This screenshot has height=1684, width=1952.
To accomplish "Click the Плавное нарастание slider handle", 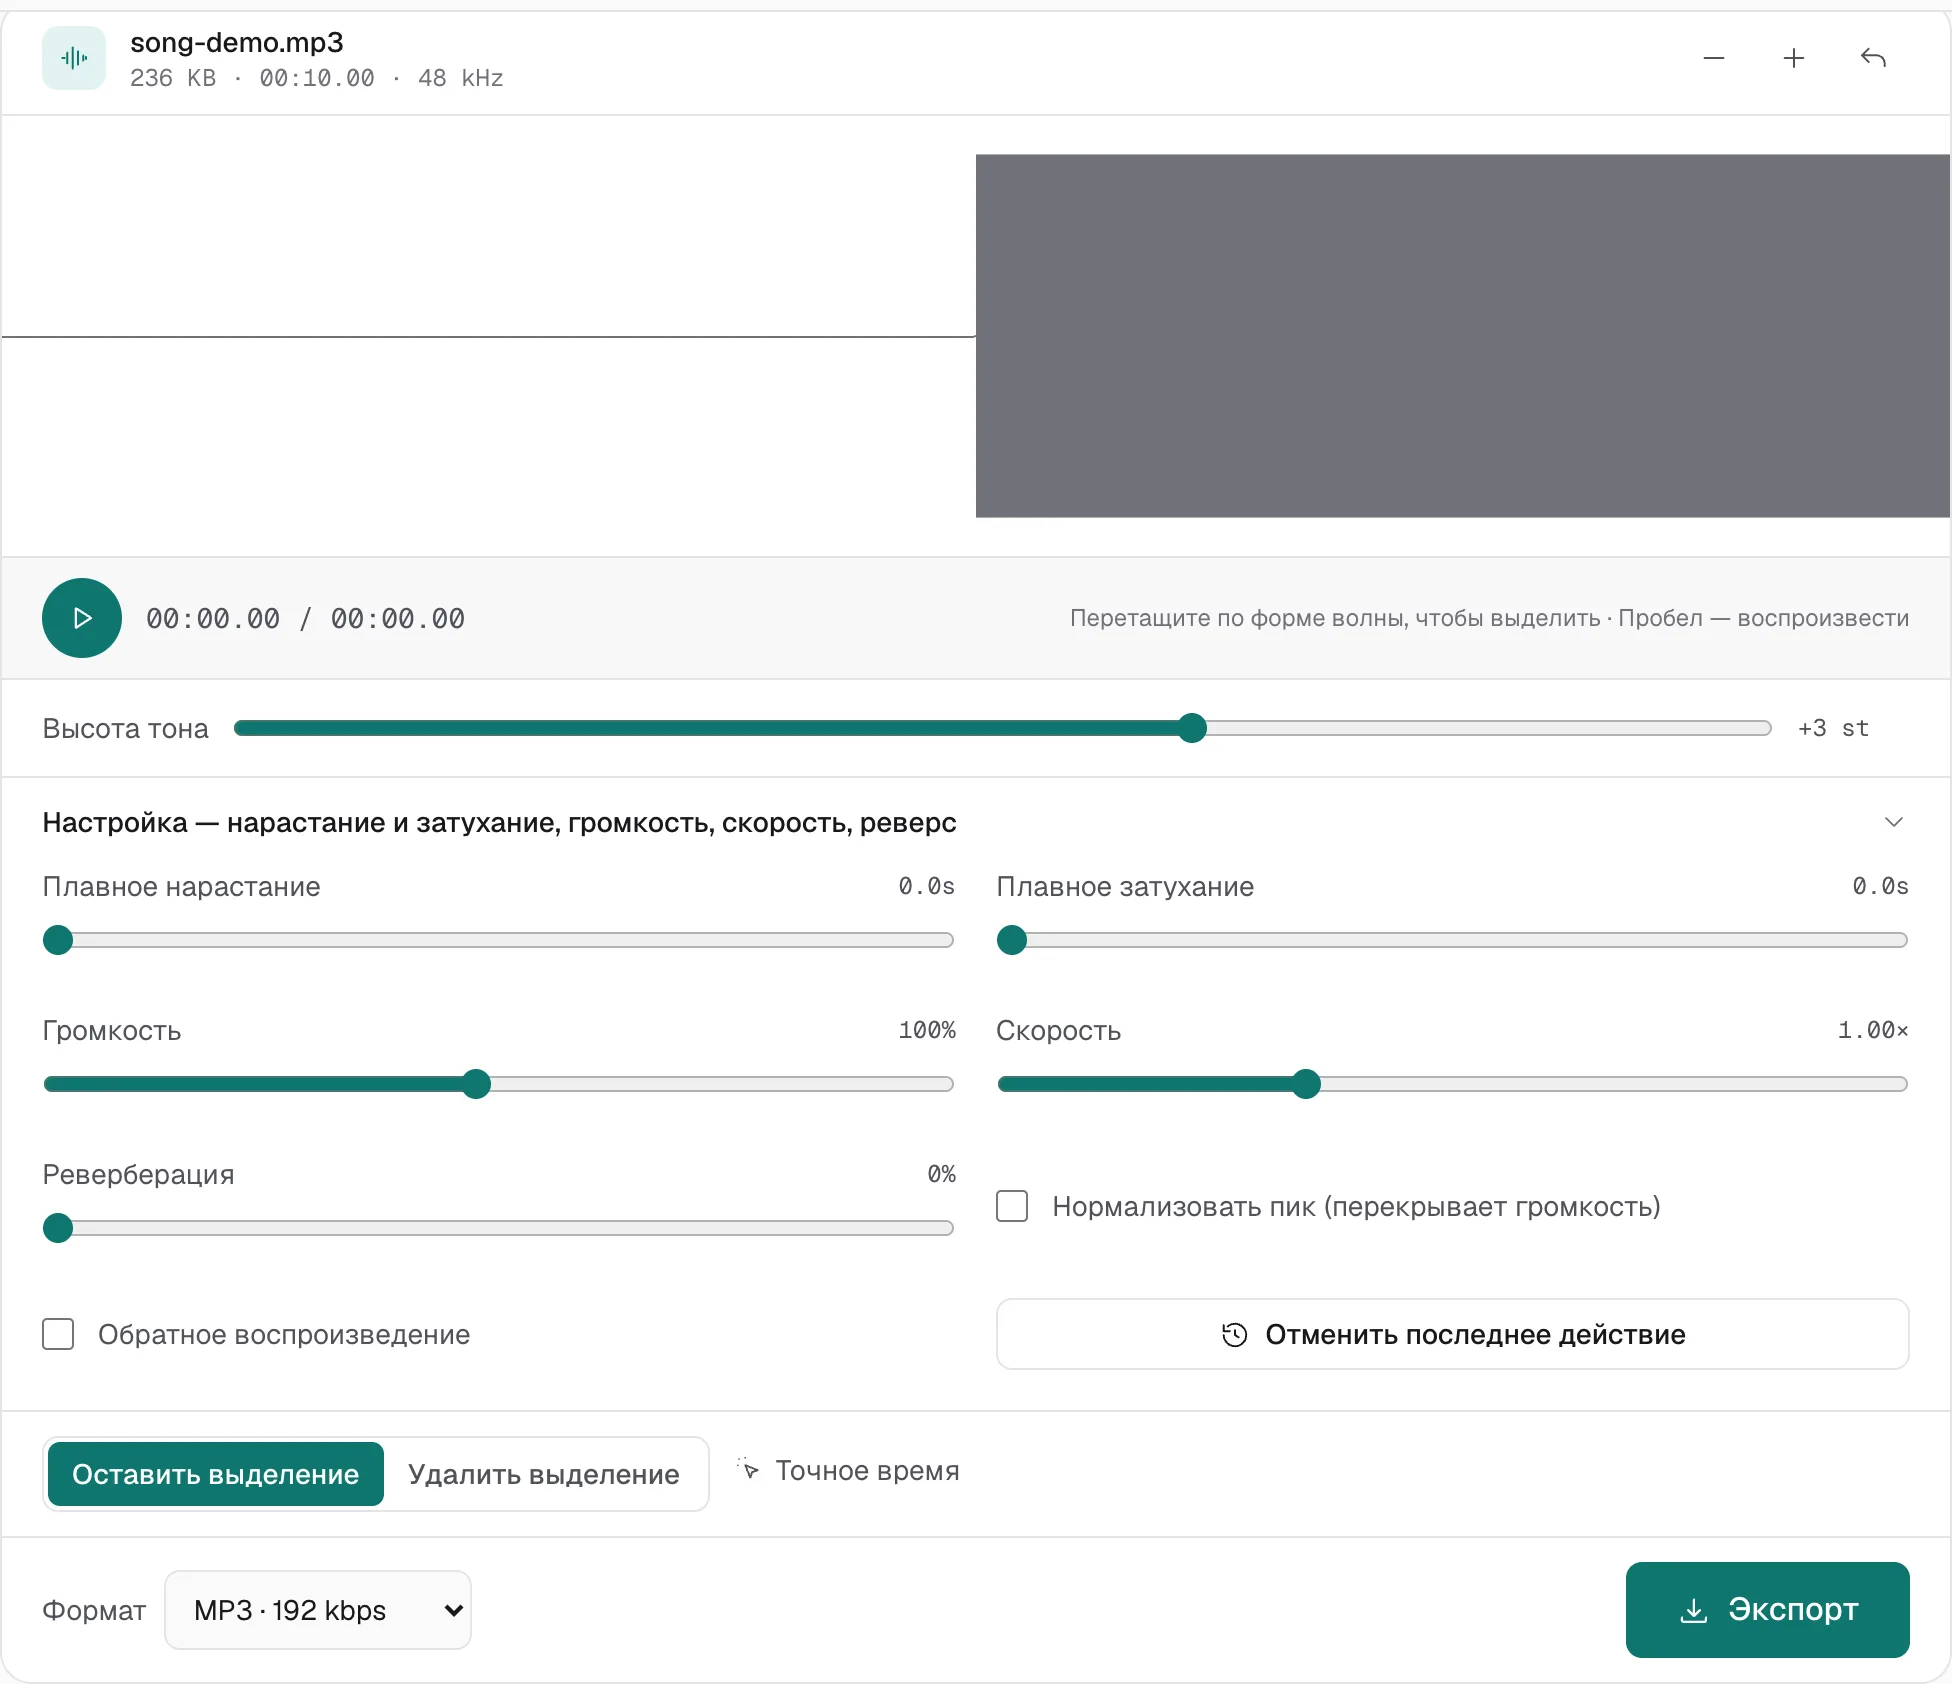I will click(x=58, y=940).
